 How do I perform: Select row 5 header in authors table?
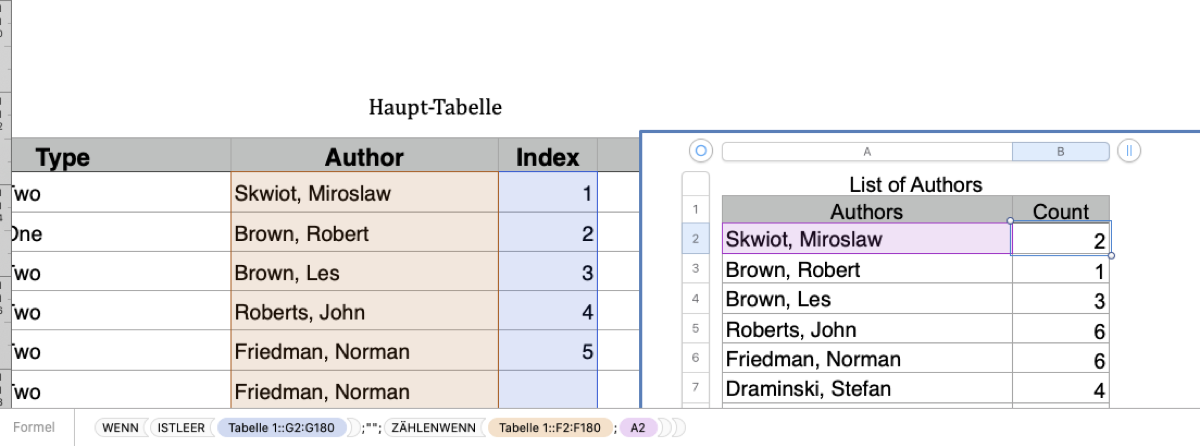point(694,329)
